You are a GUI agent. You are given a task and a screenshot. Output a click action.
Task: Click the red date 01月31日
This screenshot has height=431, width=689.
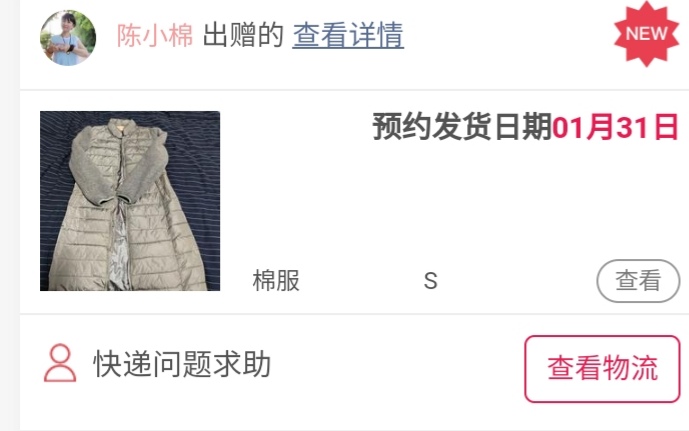pos(615,127)
